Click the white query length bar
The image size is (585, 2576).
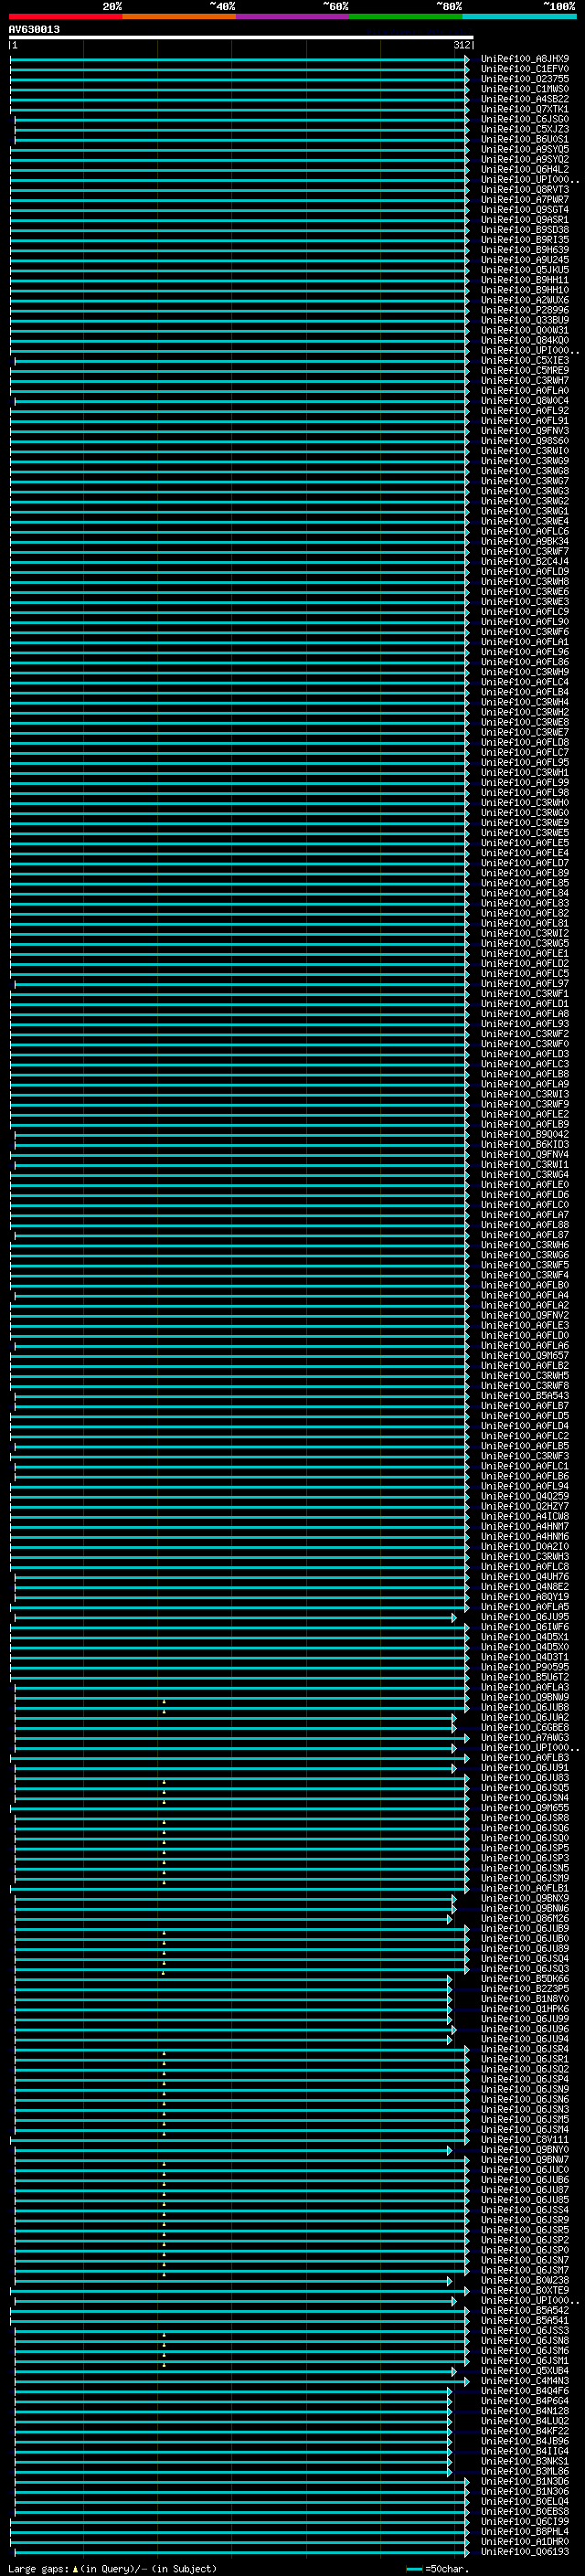click(241, 38)
